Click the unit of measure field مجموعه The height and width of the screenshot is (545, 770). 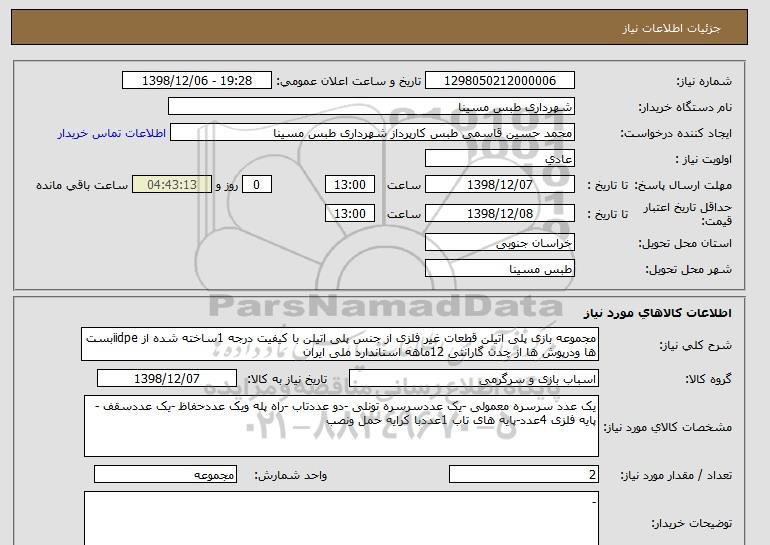coord(165,475)
